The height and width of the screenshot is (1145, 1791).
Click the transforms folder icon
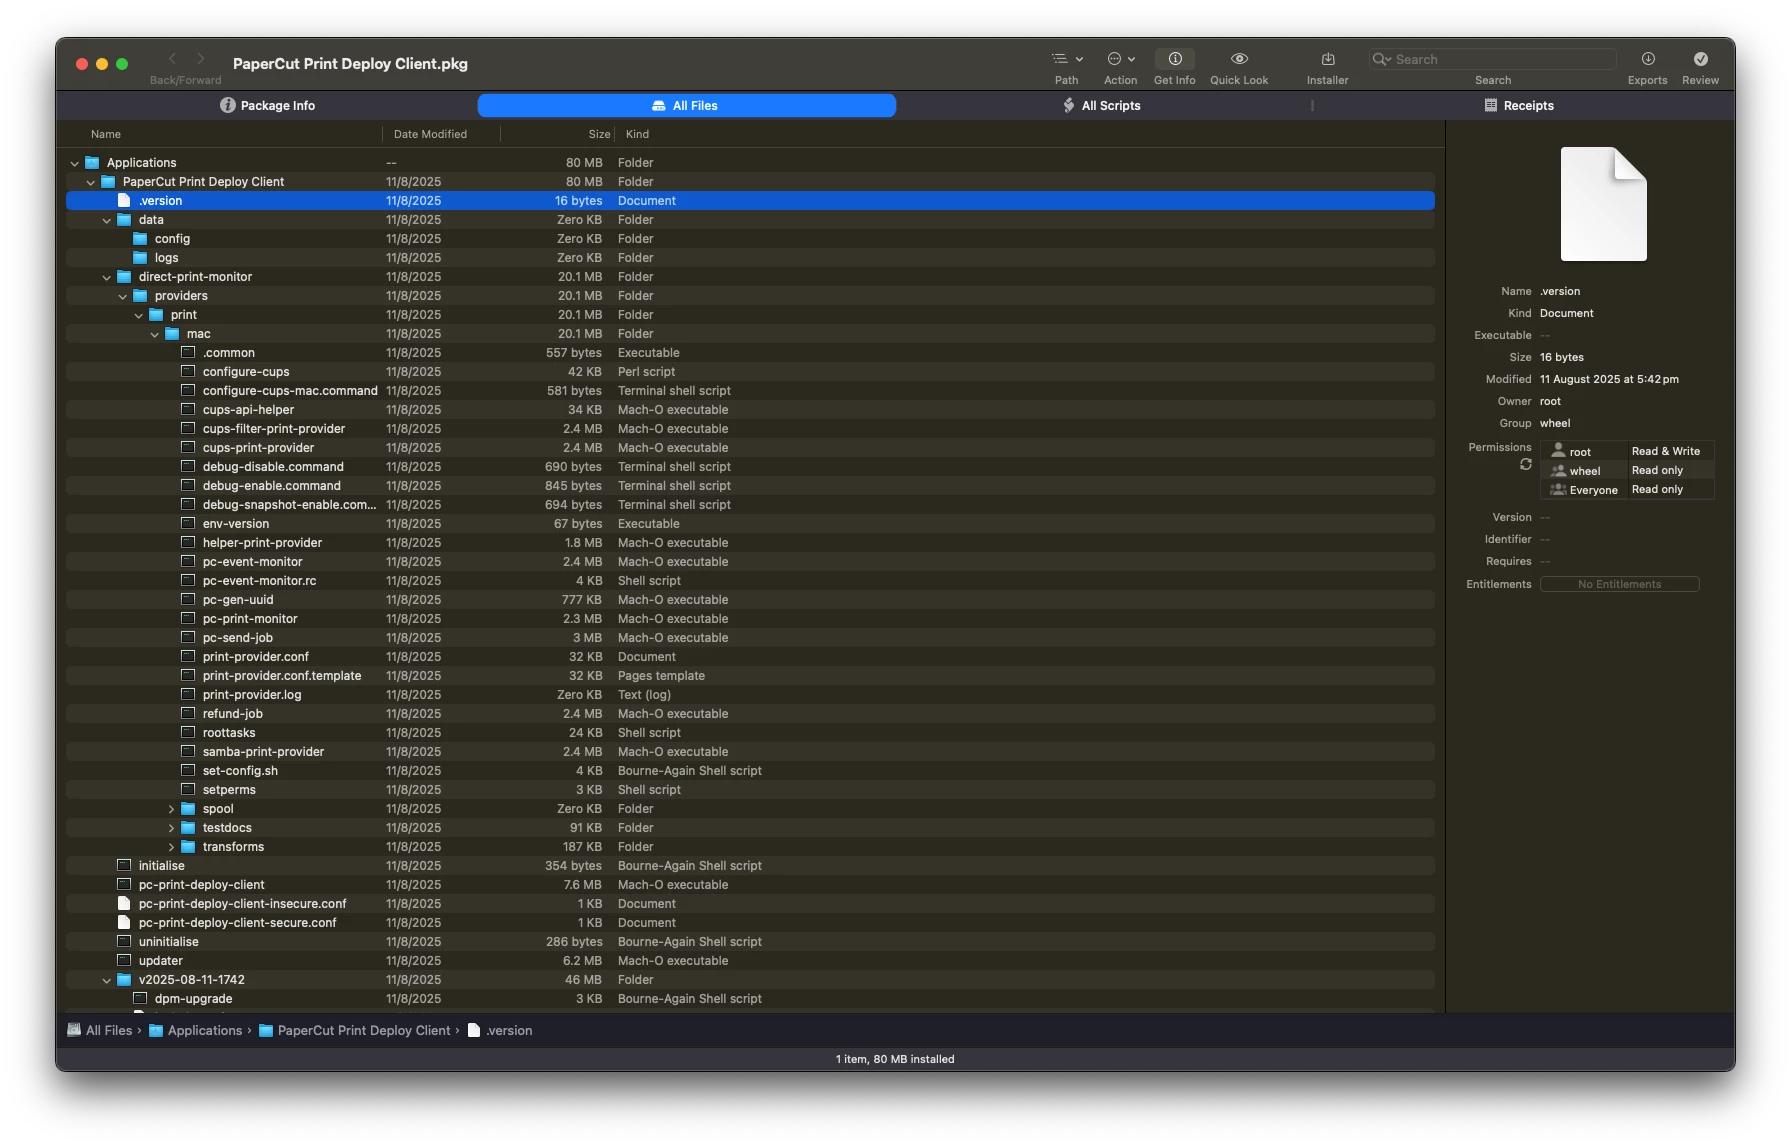(x=188, y=846)
